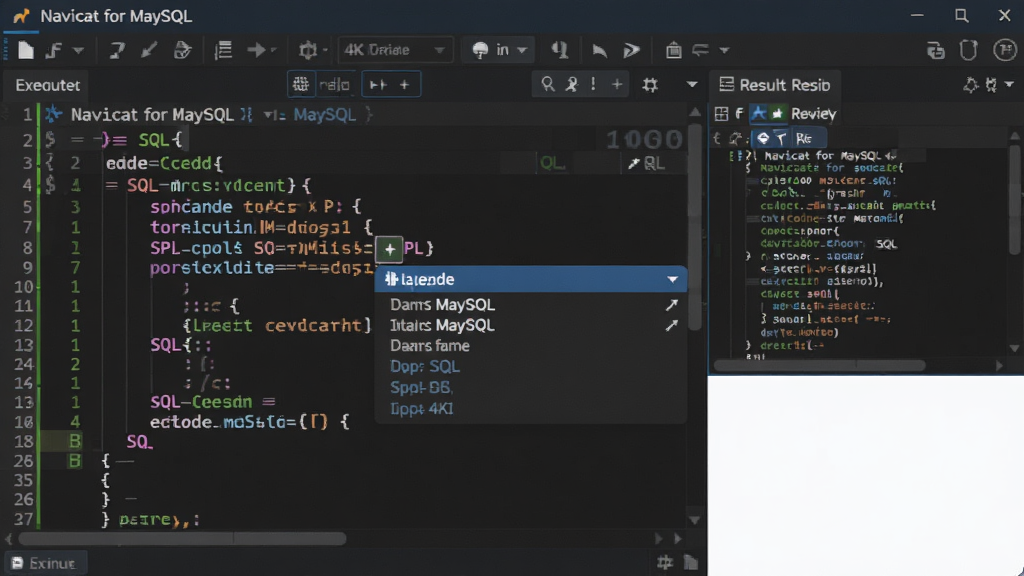This screenshot has width=1024, height=576.
Task: Click the refresh icon under the result table icon
Action: tap(737, 138)
